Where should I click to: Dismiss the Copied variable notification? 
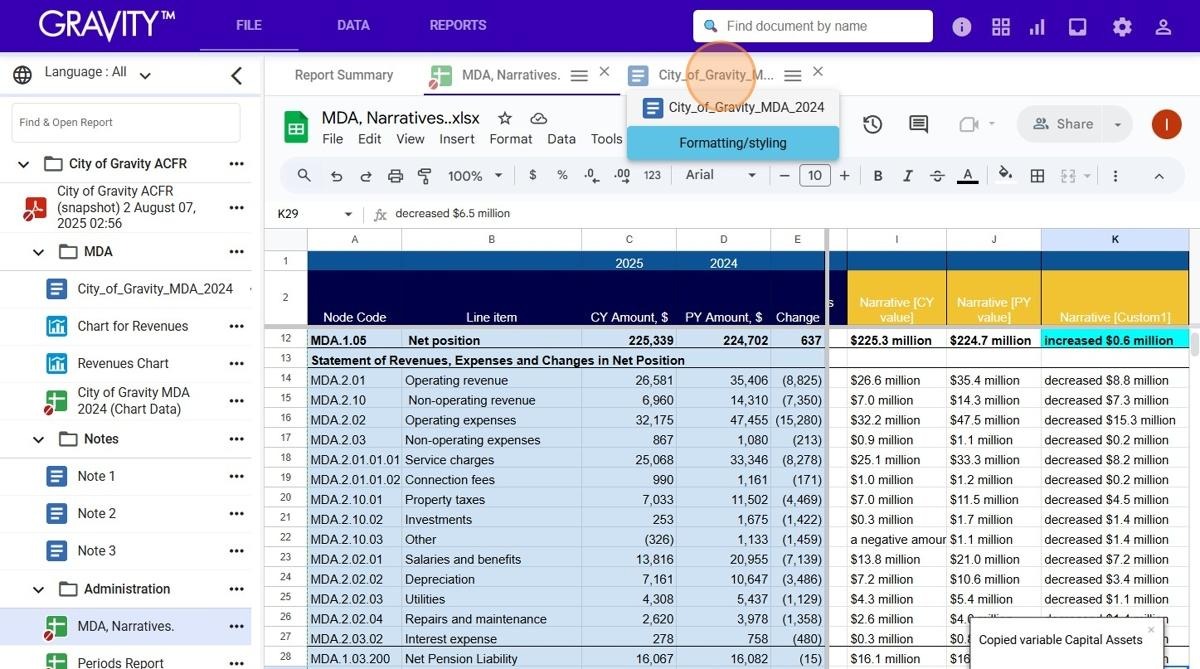point(1151,629)
